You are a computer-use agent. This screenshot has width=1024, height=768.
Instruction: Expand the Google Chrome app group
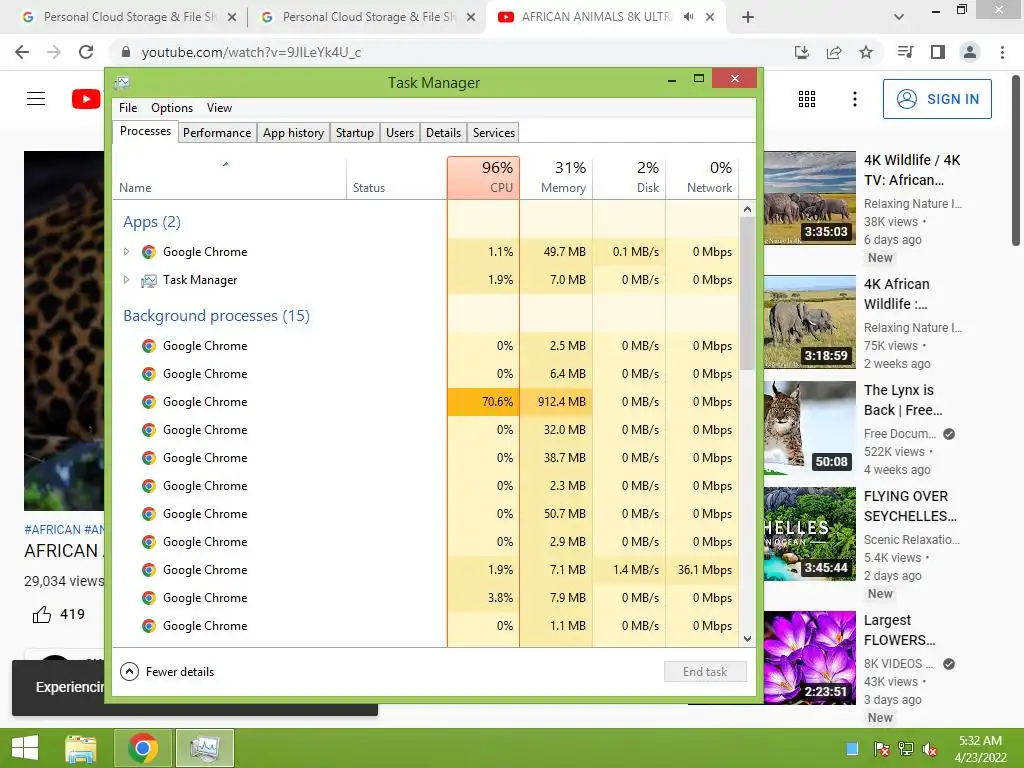pyautogui.click(x=127, y=251)
